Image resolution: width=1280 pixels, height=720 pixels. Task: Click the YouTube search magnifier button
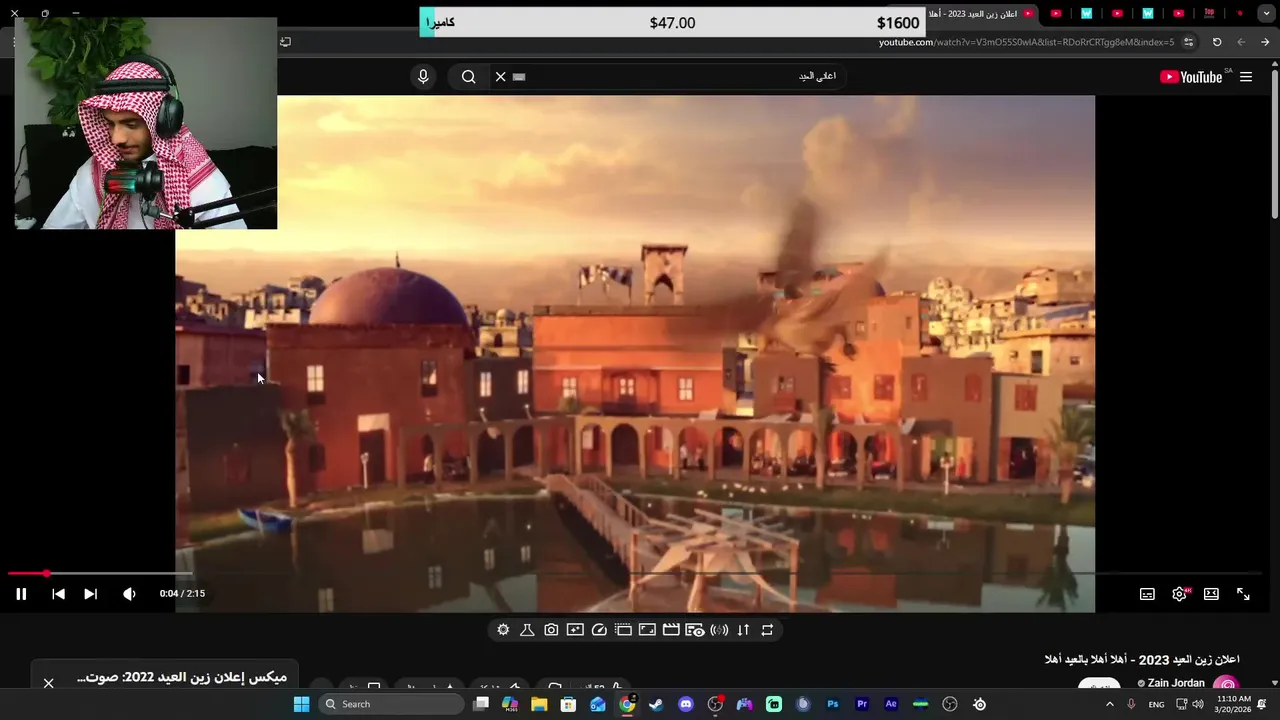468,77
